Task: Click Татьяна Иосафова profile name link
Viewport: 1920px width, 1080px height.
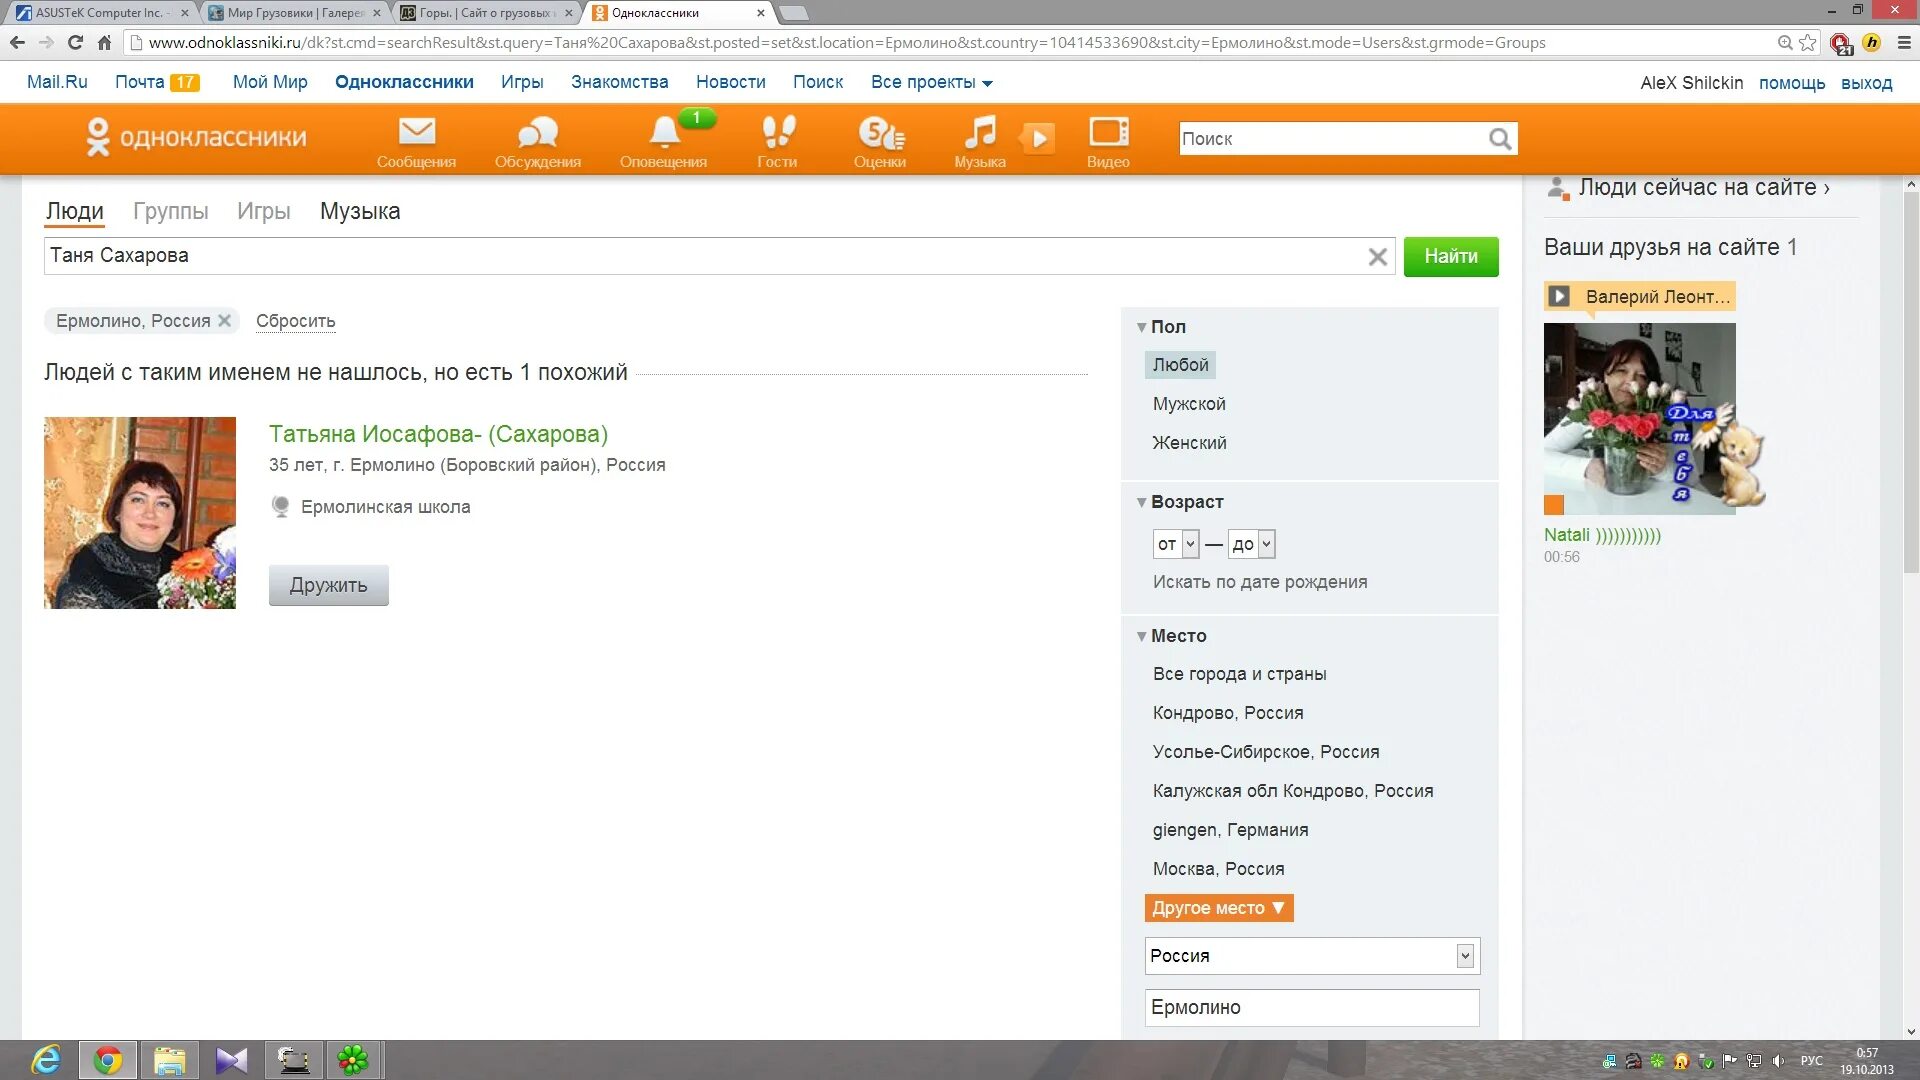Action: [x=438, y=434]
